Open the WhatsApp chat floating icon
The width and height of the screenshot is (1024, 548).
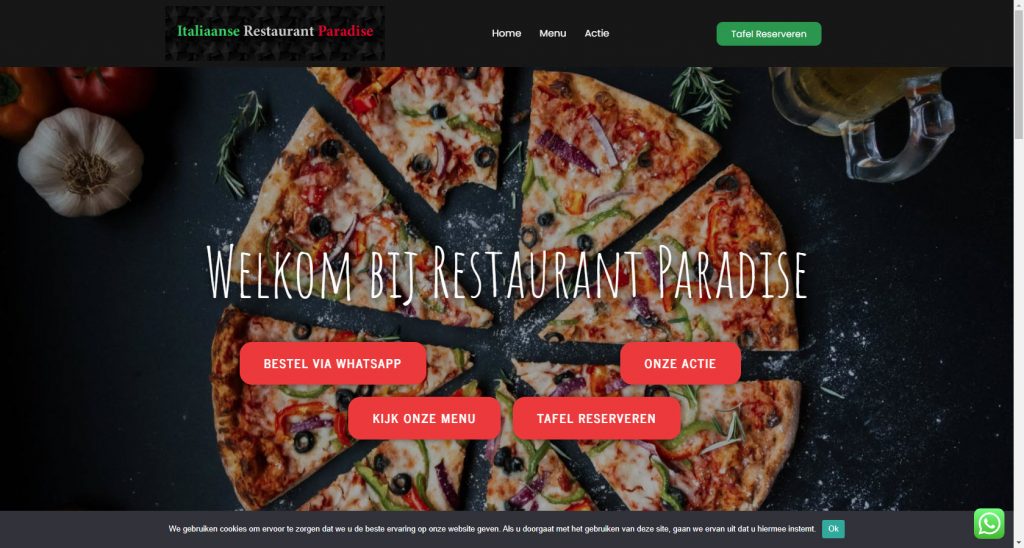989,523
